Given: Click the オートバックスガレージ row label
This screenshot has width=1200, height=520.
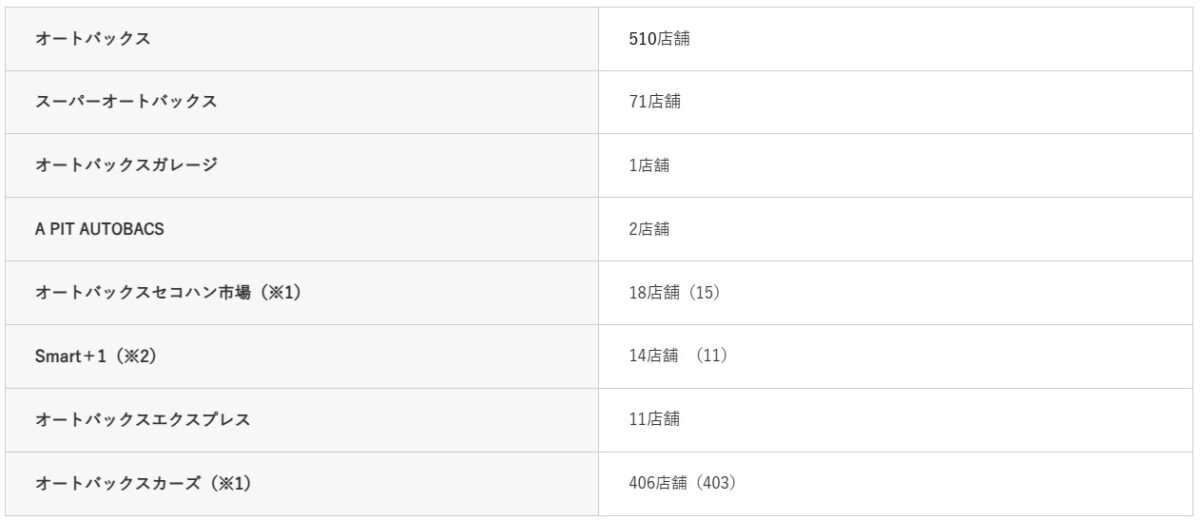Looking at the screenshot, I should 126,166.
